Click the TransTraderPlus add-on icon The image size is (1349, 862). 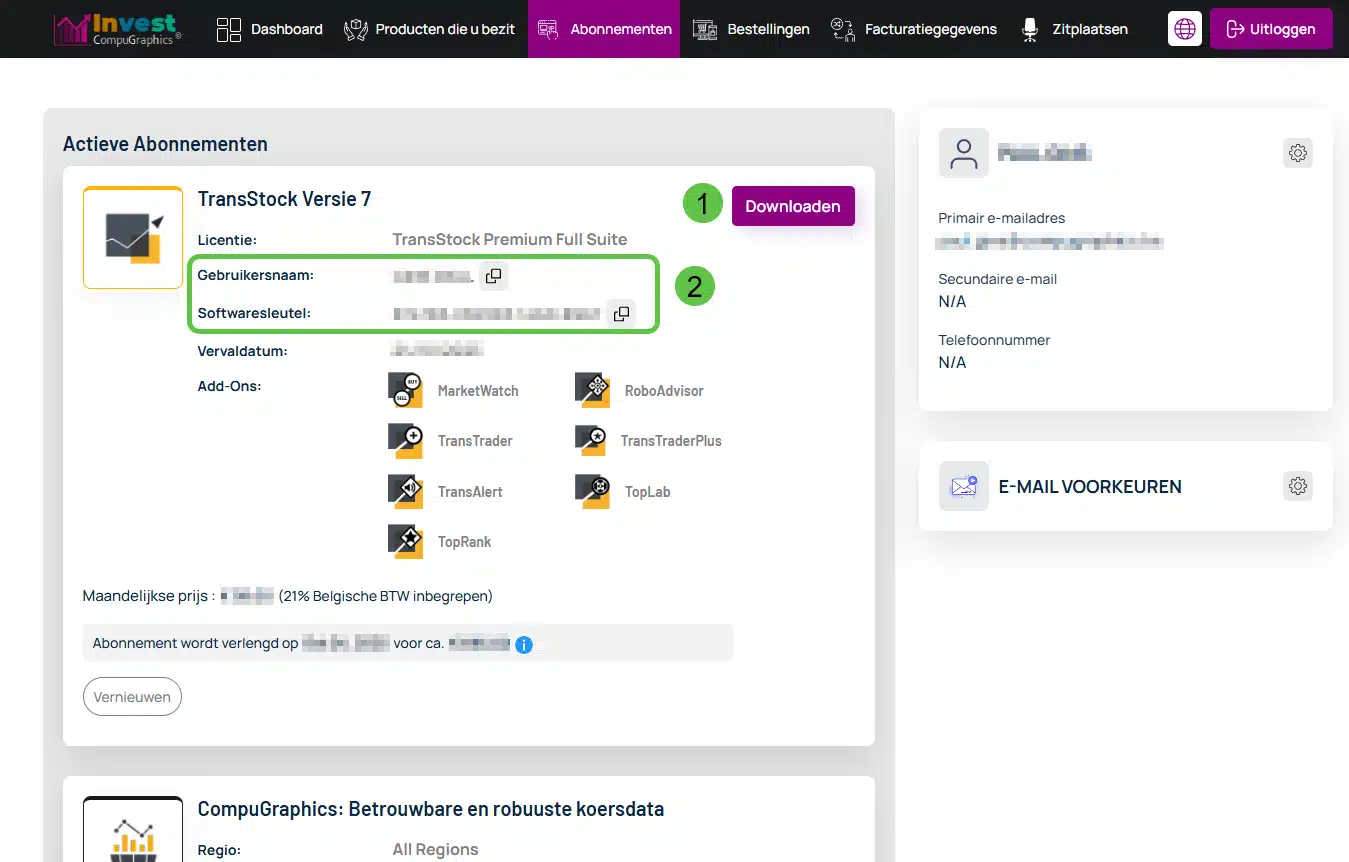(x=592, y=440)
